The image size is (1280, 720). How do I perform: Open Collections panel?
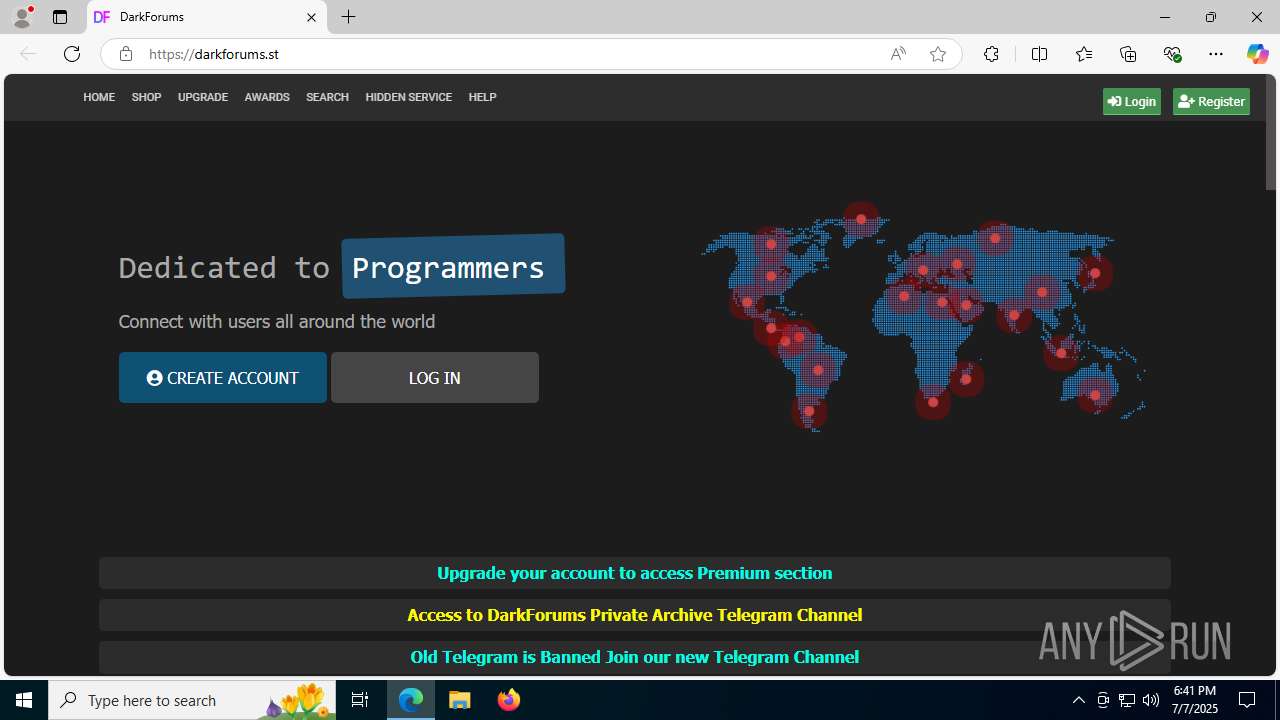point(1128,54)
